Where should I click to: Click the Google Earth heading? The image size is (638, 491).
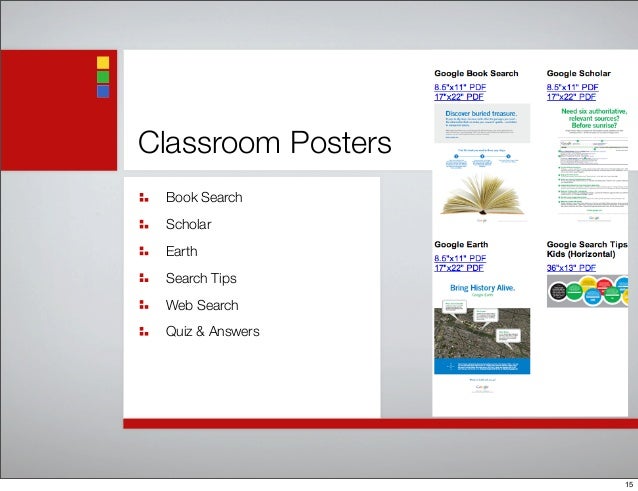(x=461, y=244)
